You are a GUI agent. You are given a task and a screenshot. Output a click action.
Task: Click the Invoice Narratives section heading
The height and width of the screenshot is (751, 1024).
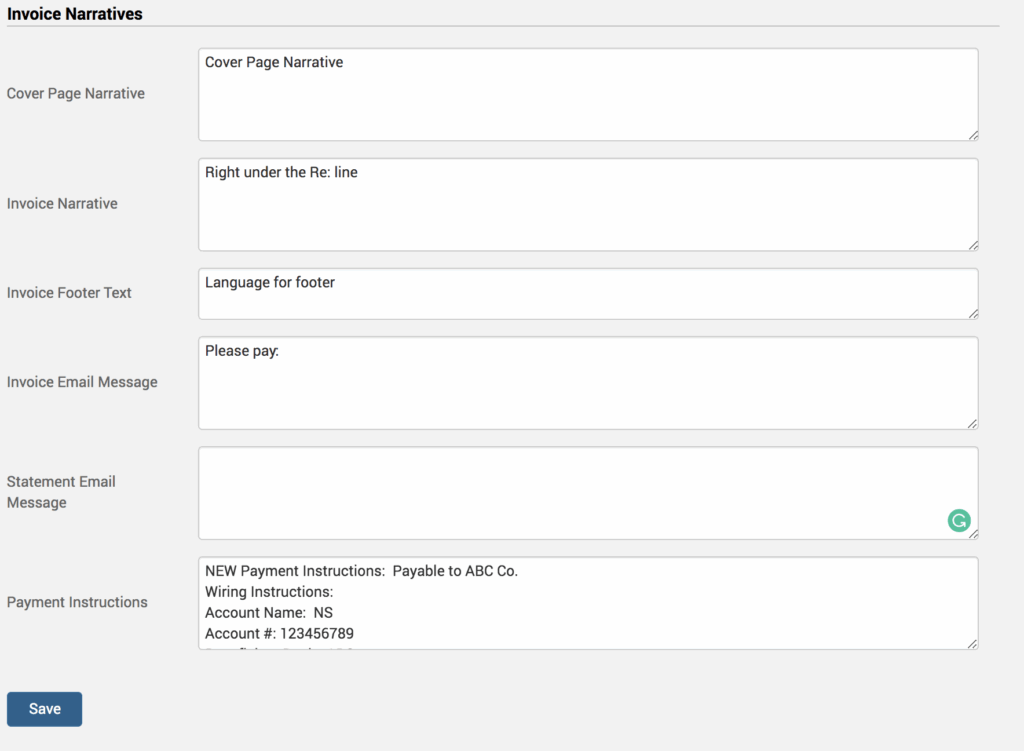pyautogui.click(x=74, y=13)
